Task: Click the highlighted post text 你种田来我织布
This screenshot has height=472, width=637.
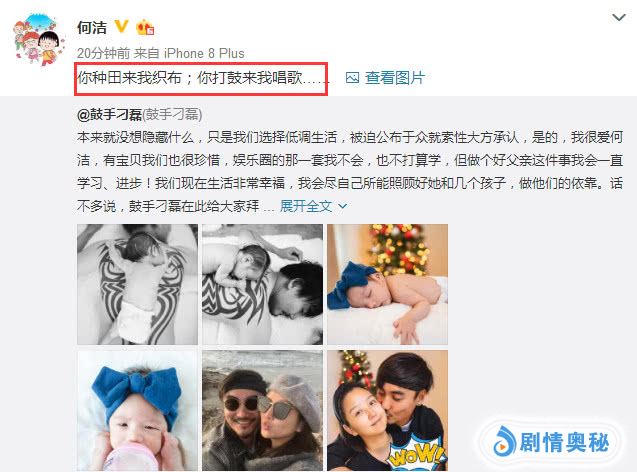Action: (x=130, y=78)
